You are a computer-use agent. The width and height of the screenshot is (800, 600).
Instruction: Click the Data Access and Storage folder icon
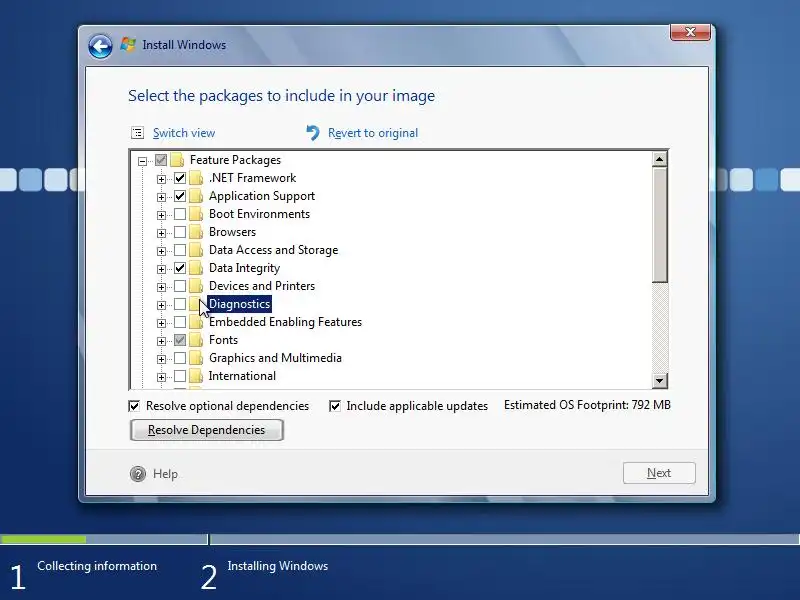pos(196,250)
